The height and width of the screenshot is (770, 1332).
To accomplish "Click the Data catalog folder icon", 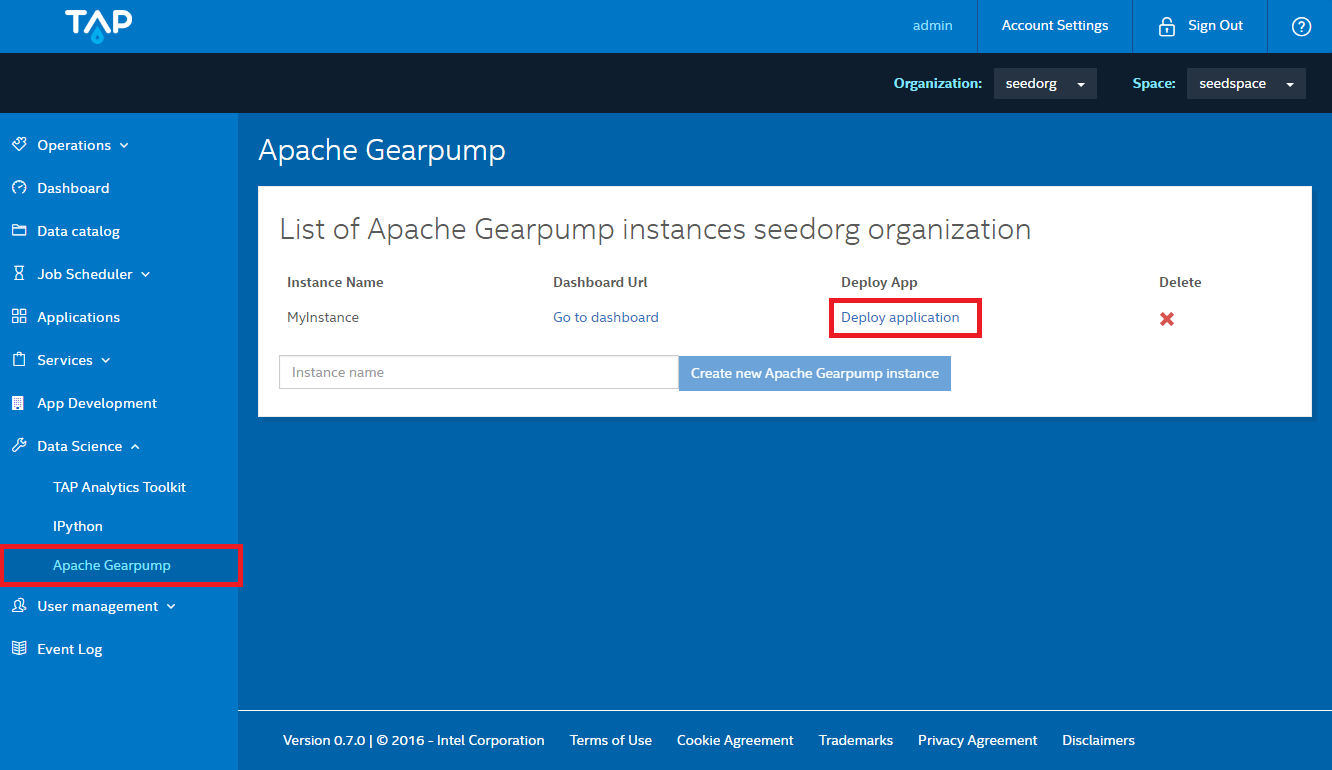I will pos(19,231).
